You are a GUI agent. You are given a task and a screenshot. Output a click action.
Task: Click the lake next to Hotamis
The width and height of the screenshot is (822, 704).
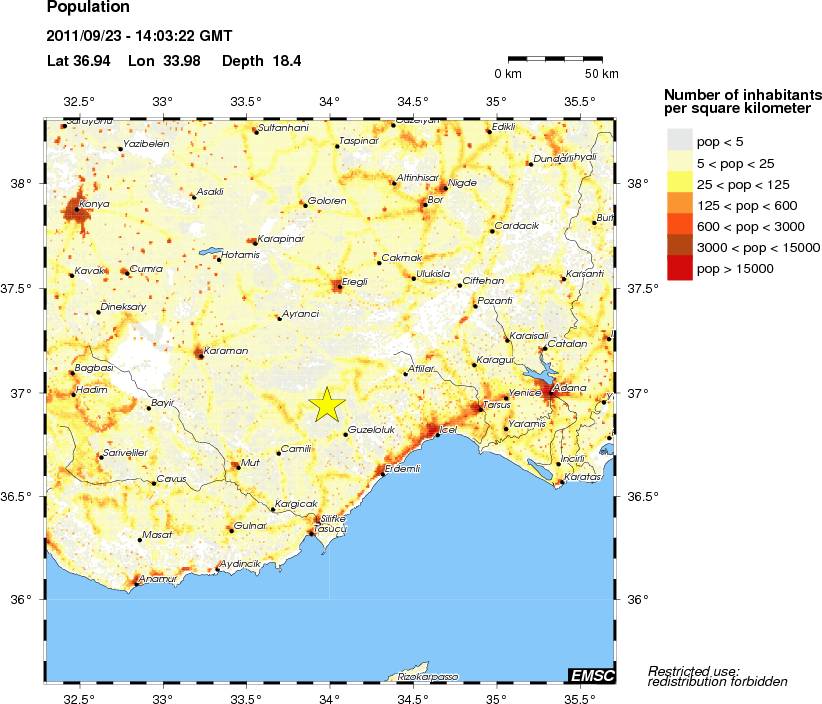pos(211,252)
